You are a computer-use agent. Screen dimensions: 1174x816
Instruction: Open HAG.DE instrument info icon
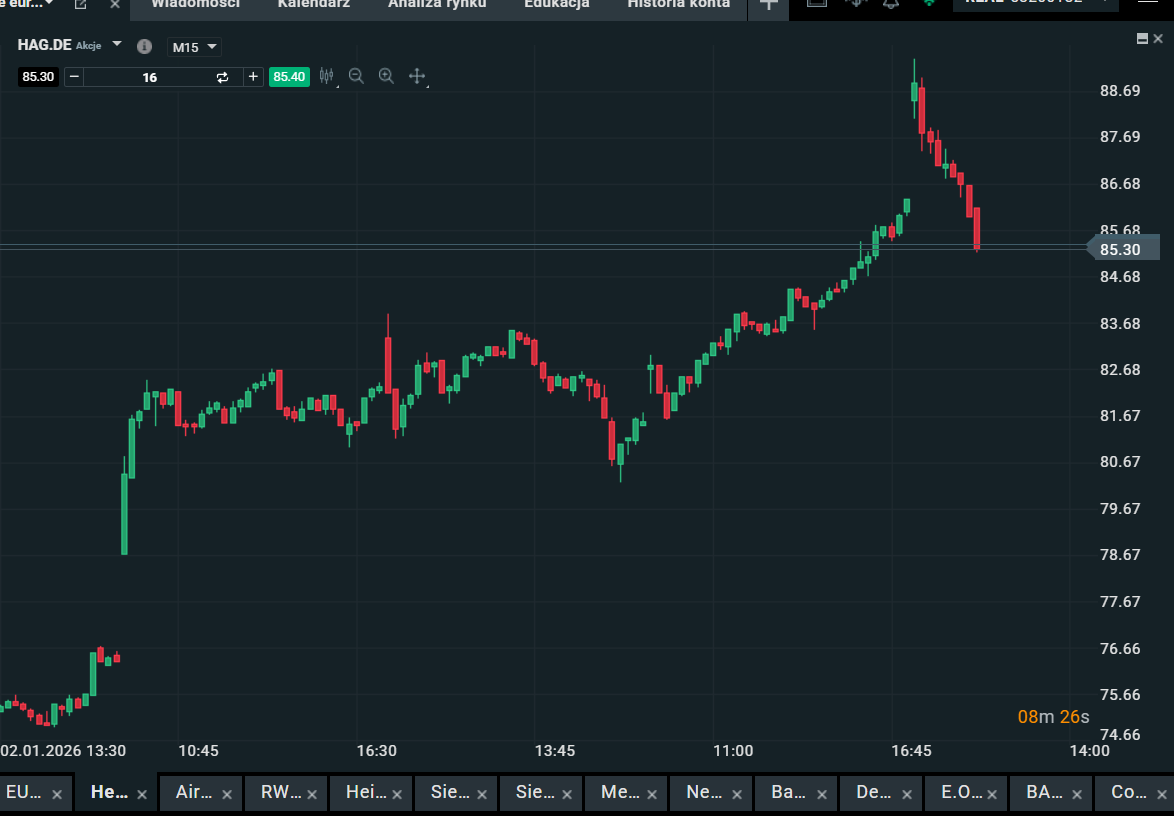coord(144,47)
